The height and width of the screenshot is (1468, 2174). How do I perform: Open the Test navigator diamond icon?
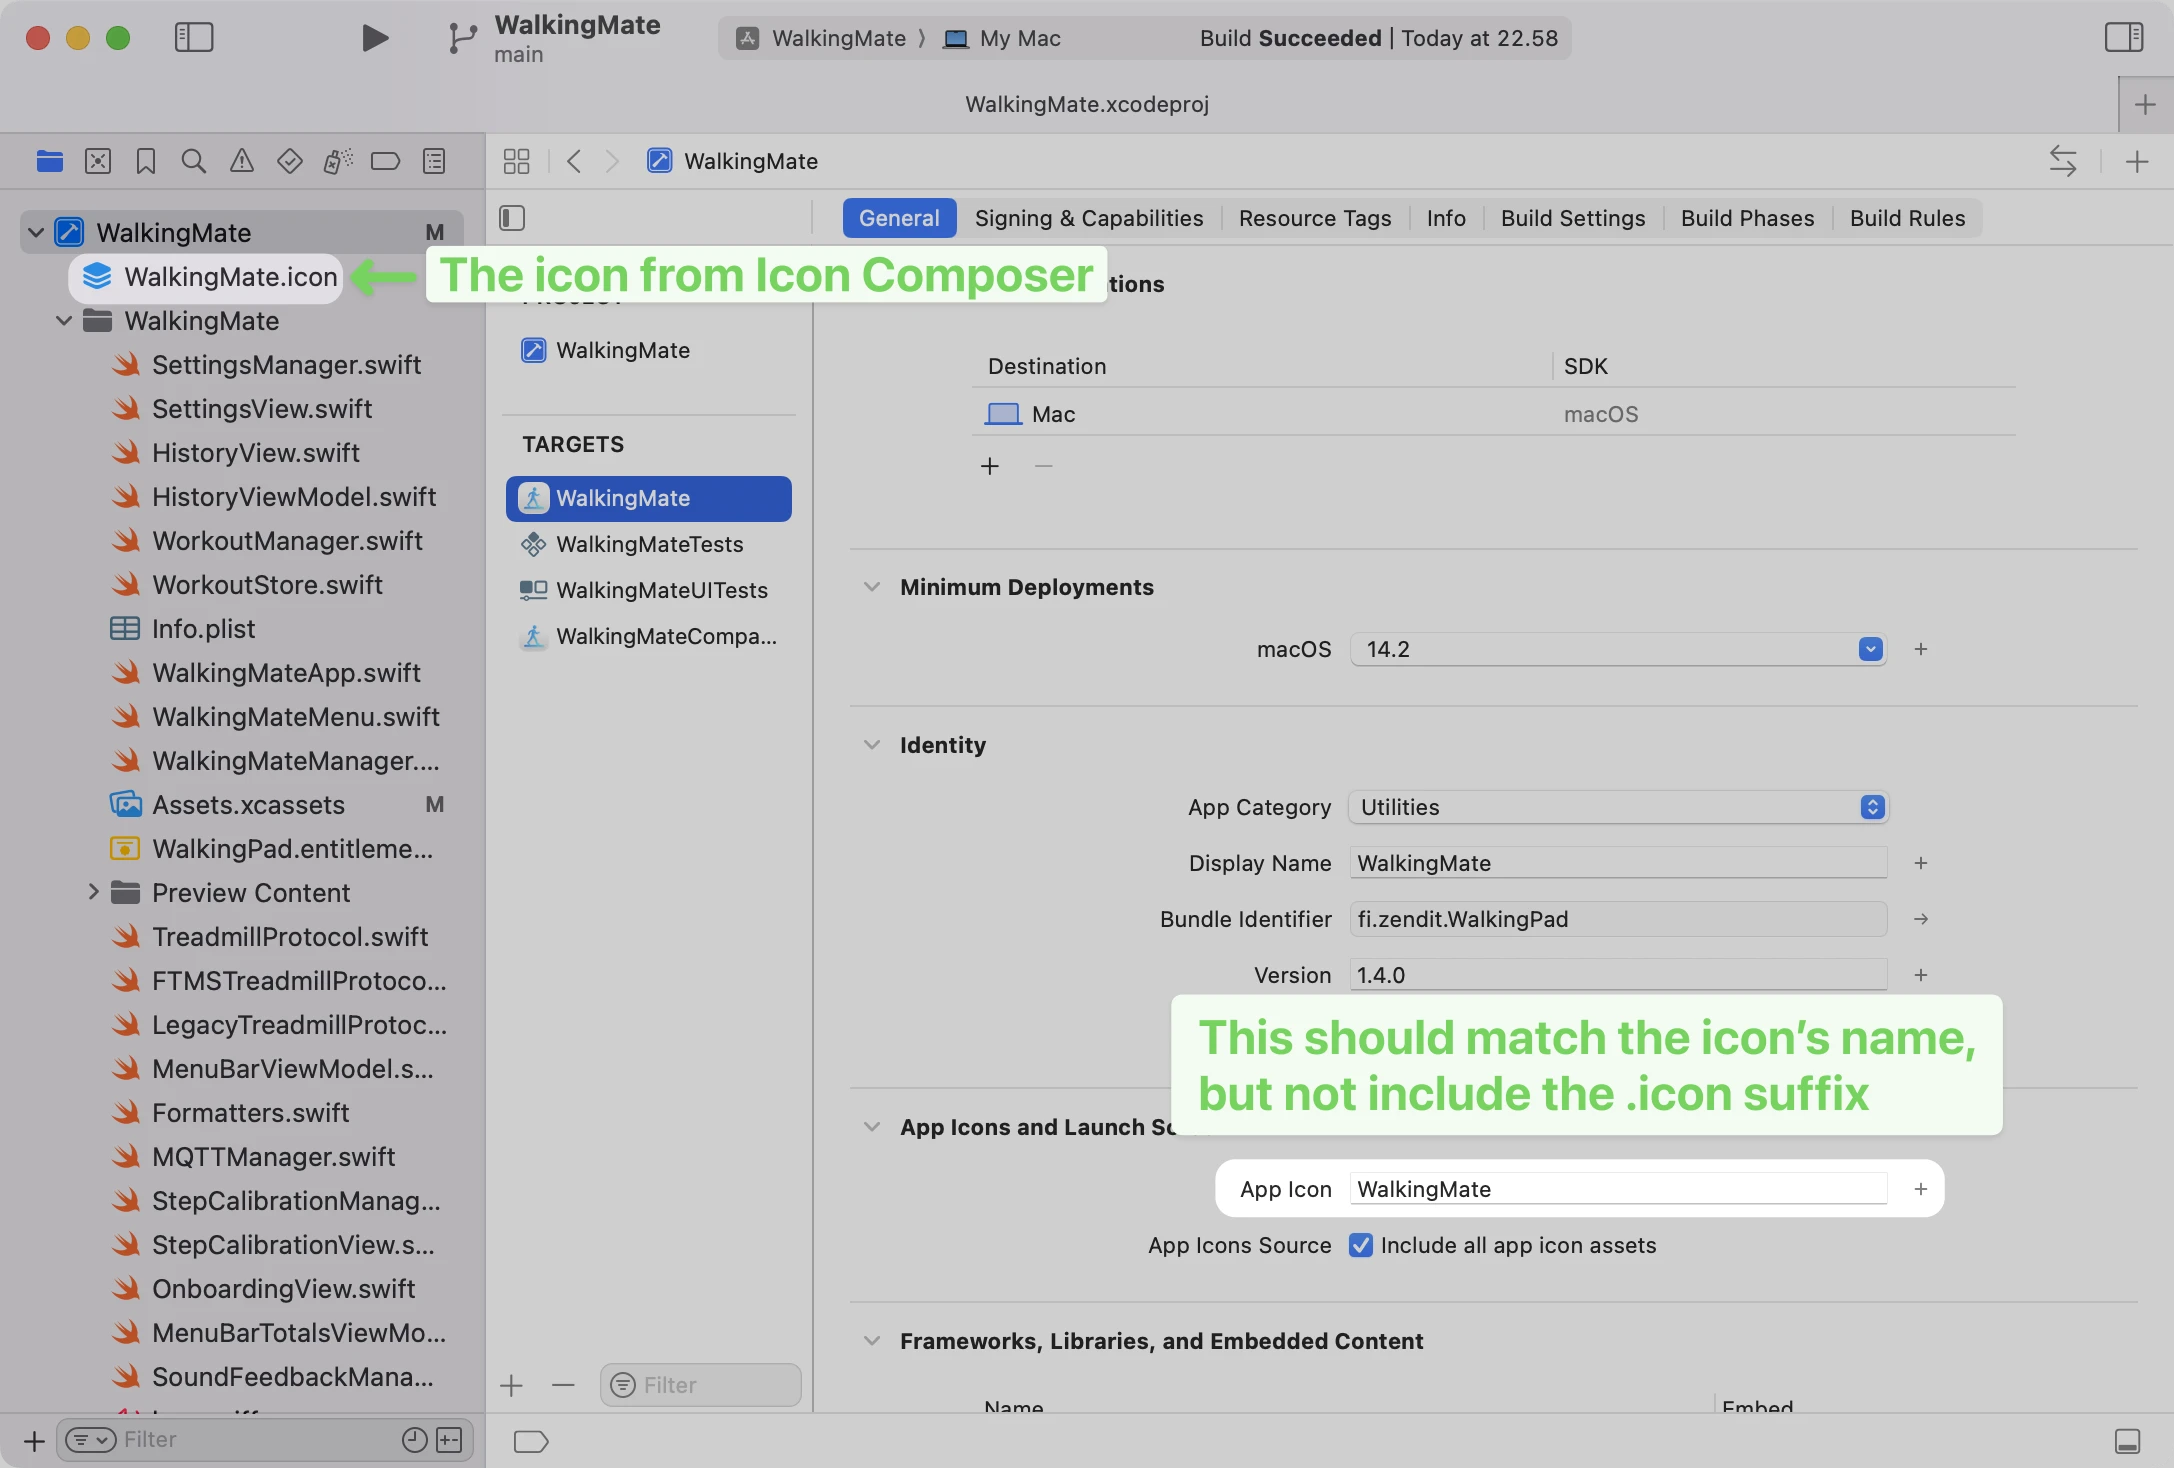290,161
